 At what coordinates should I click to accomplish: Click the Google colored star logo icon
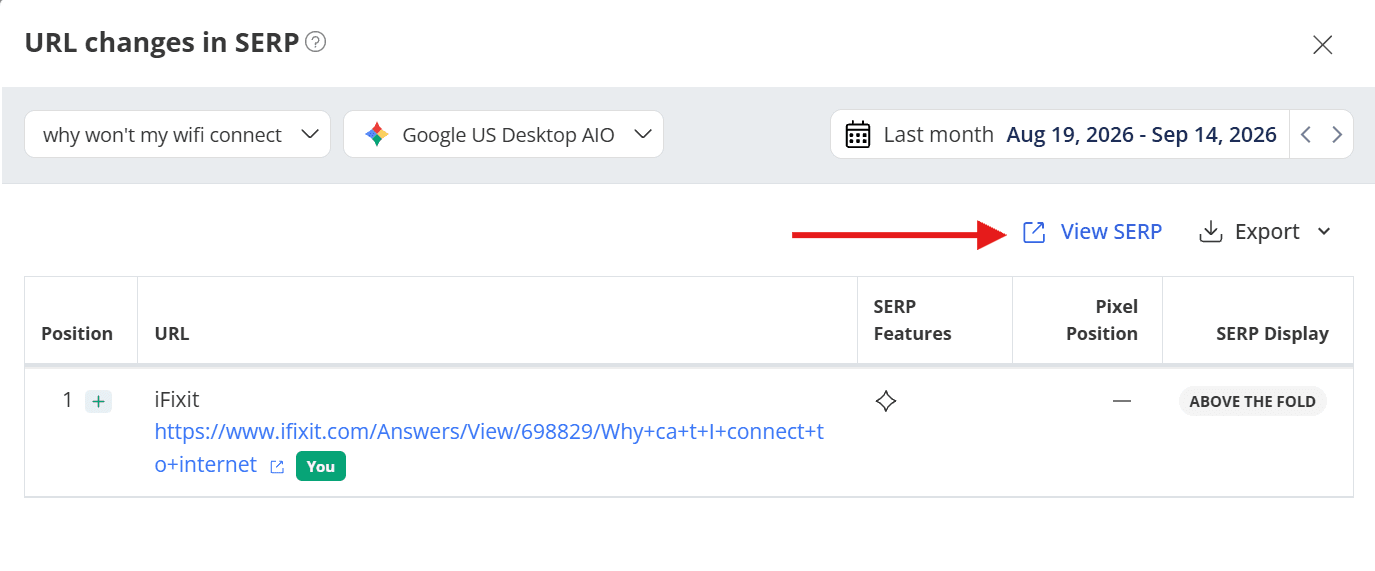(376, 134)
